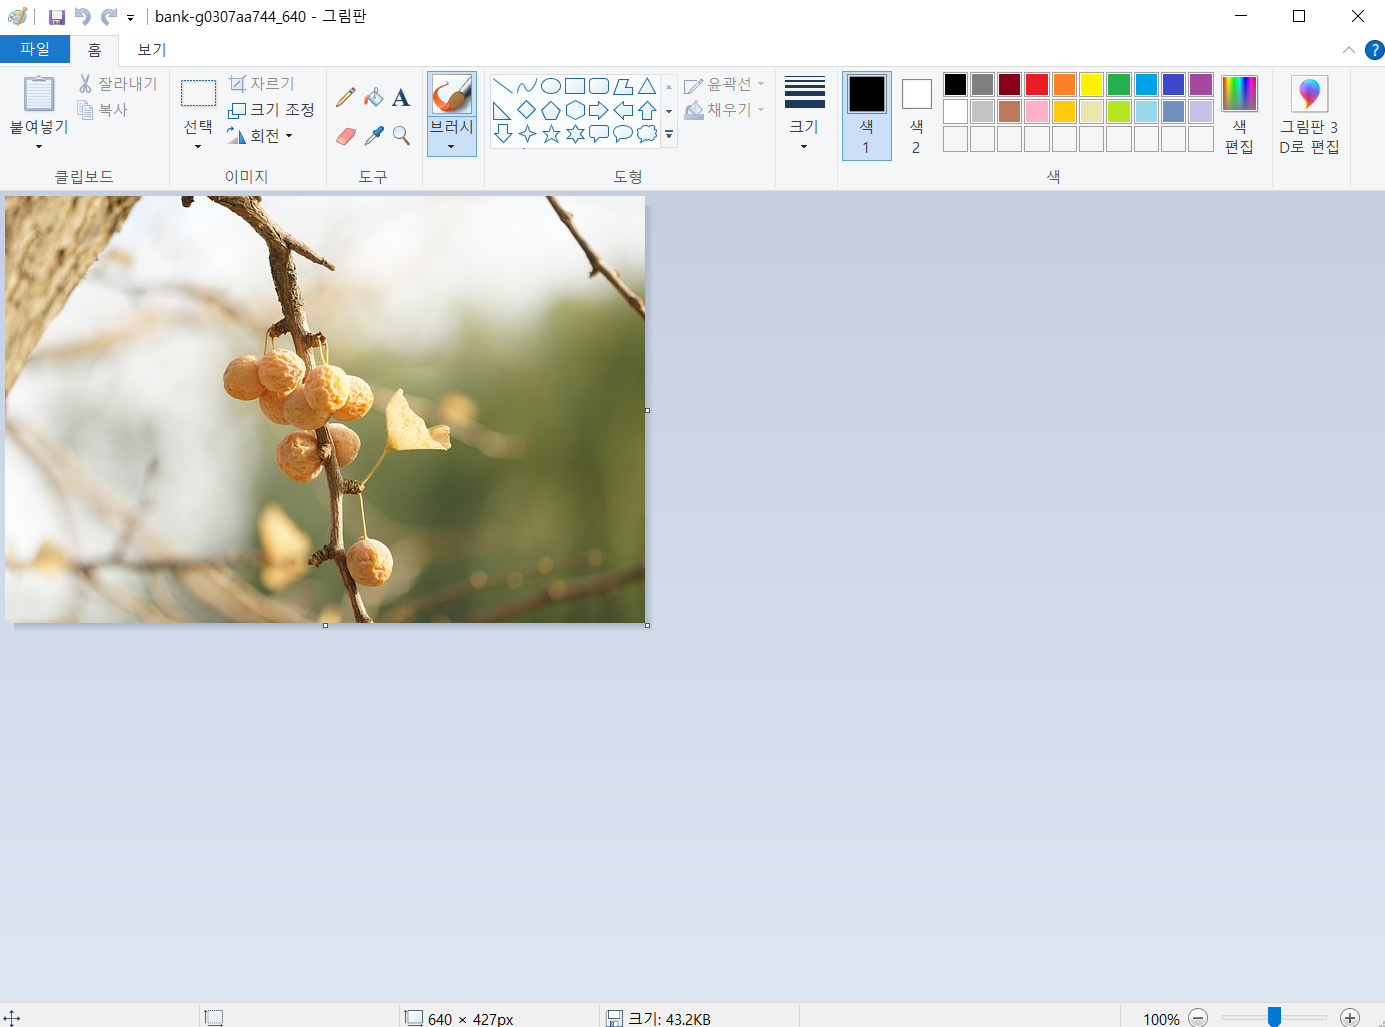The height and width of the screenshot is (1027, 1385).
Task: Pick the pink color swatch
Action: tap(1037, 111)
